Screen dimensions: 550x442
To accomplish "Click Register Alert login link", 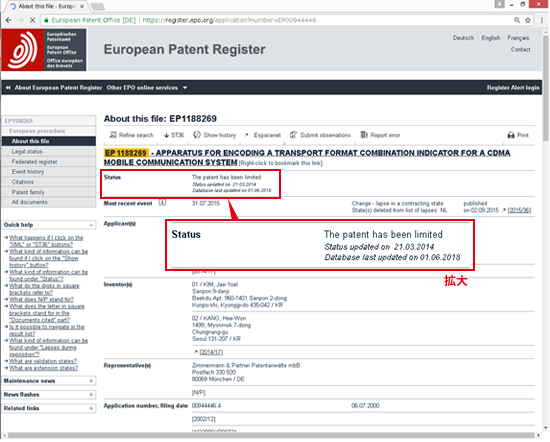I will [x=513, y=88].
